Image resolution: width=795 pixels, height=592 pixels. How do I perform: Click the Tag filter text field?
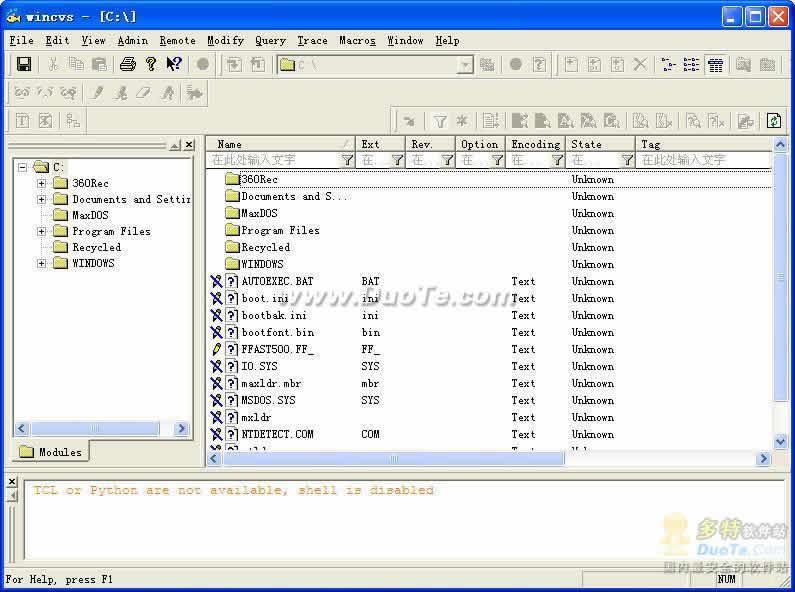click(704, 160)
